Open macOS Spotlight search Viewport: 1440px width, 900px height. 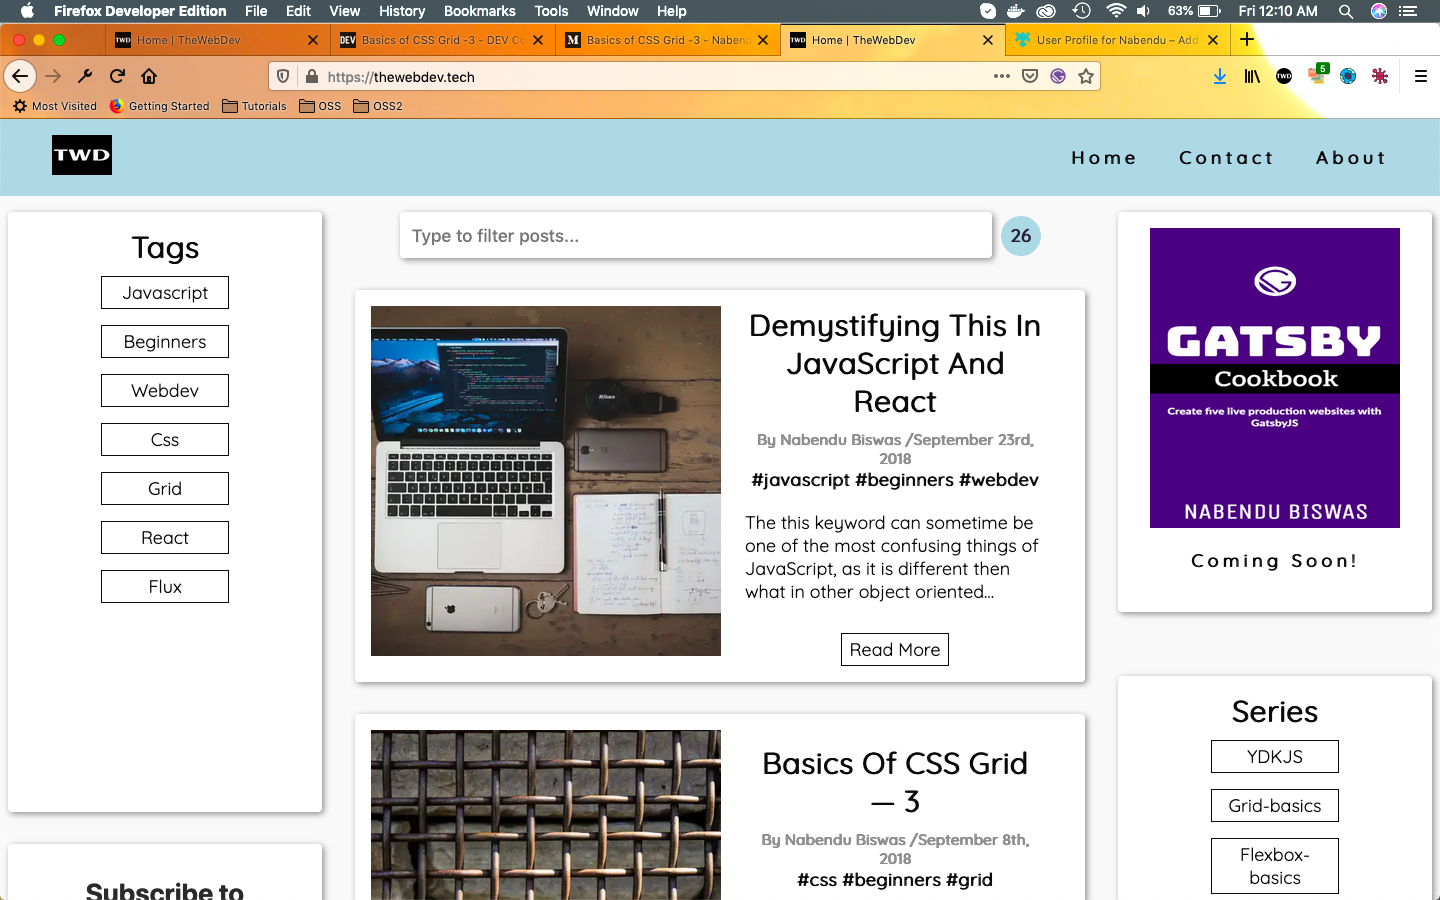[1346, 11]
